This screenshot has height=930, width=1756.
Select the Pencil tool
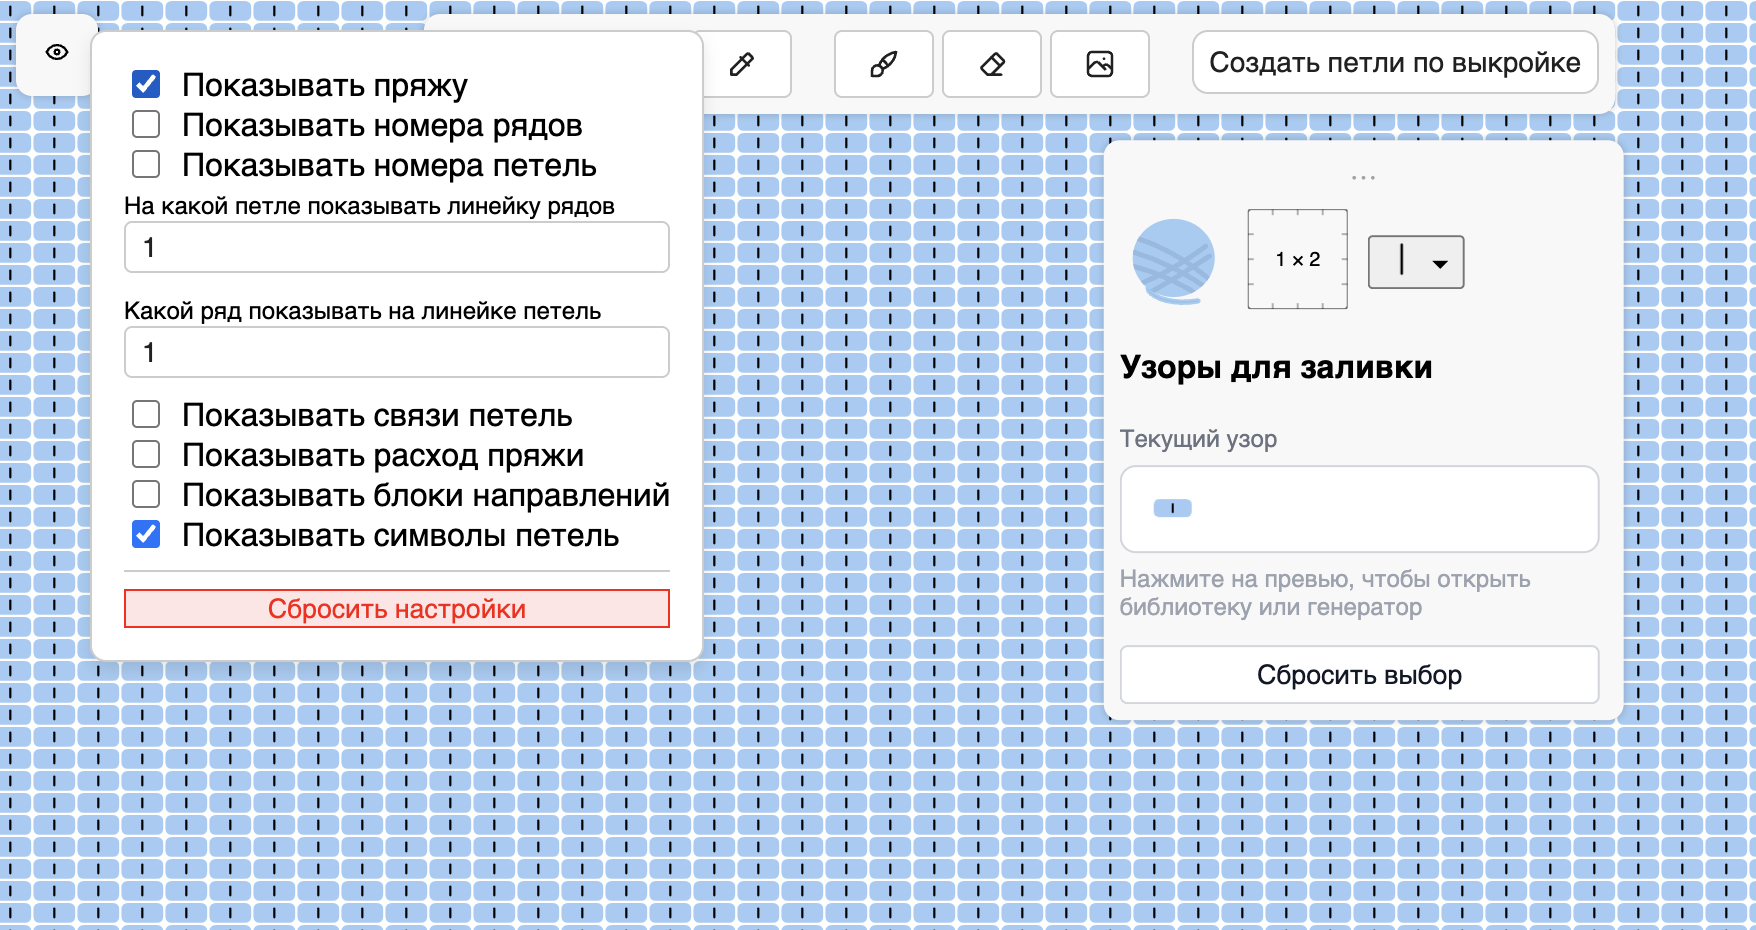tap(741, 63)
